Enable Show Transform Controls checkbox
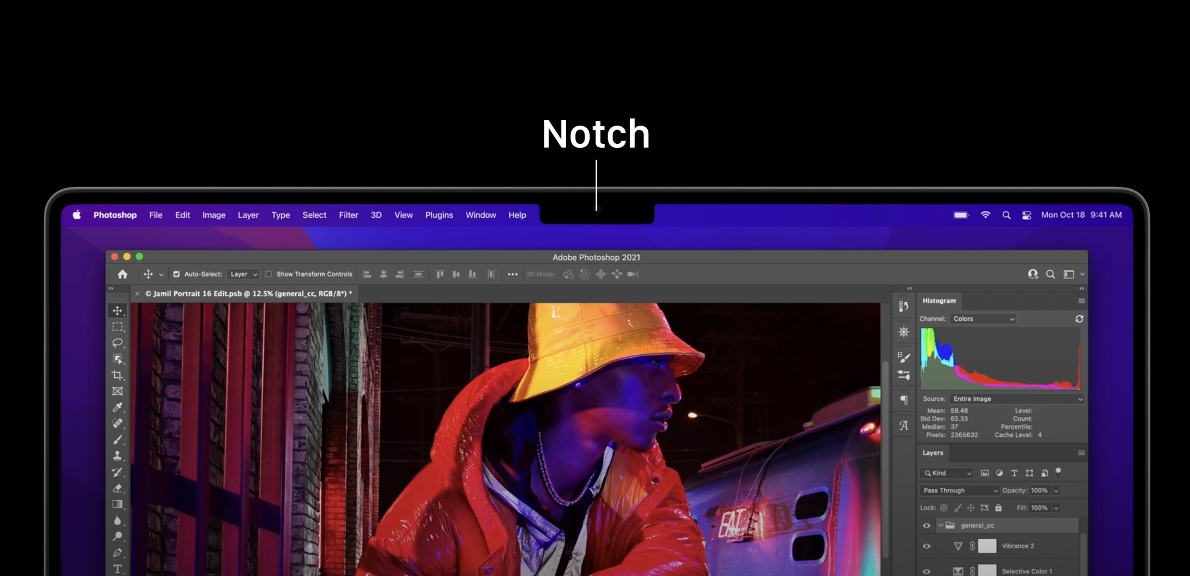This screenshot has height=576, width=1190. [x=269, y=274]
